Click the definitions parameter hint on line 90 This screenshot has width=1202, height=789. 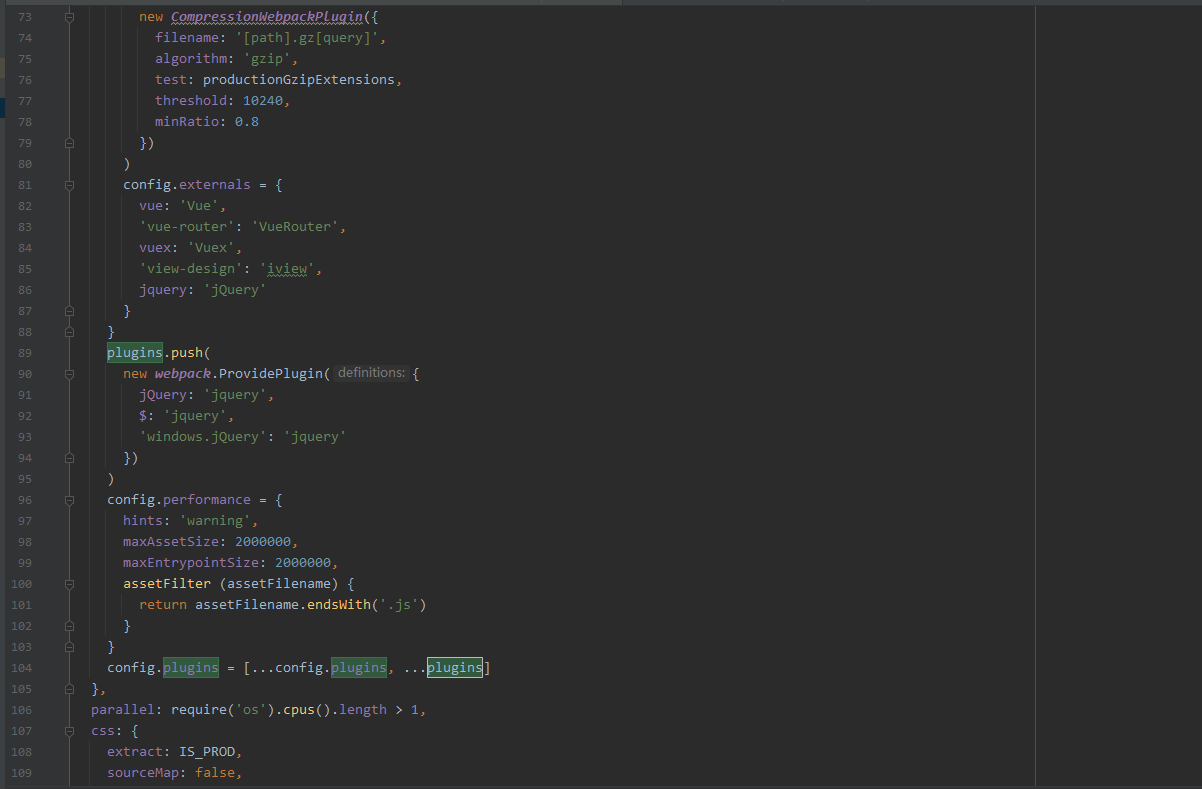[370, 372]
